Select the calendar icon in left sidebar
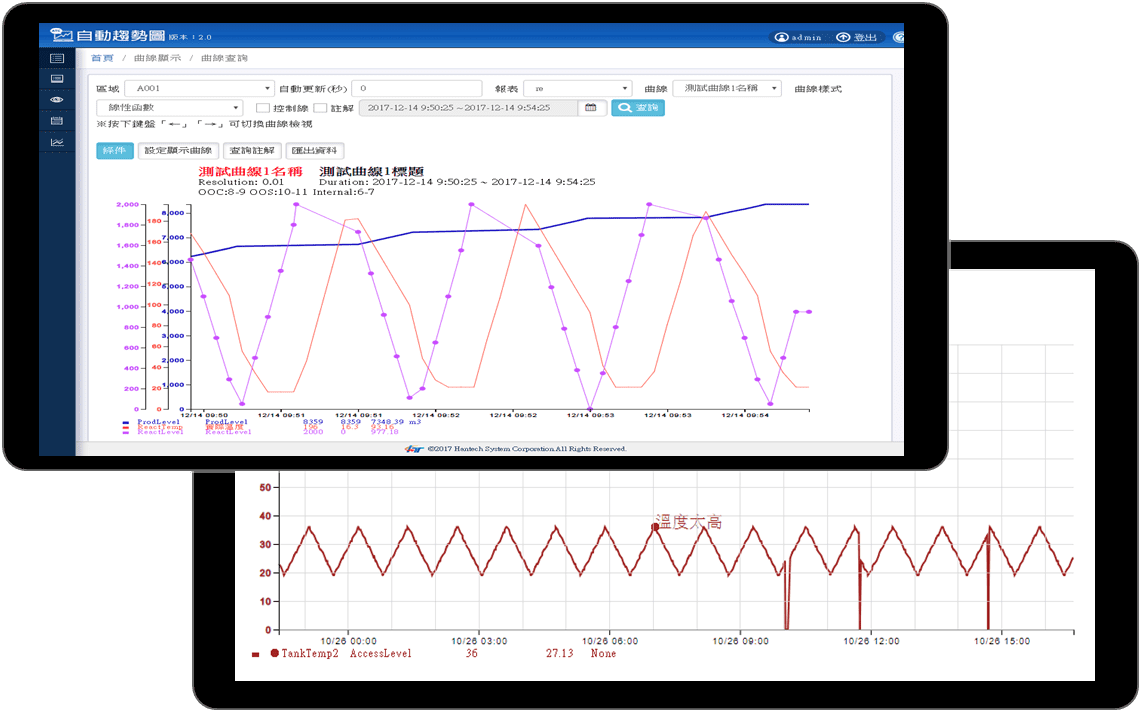 57,121
